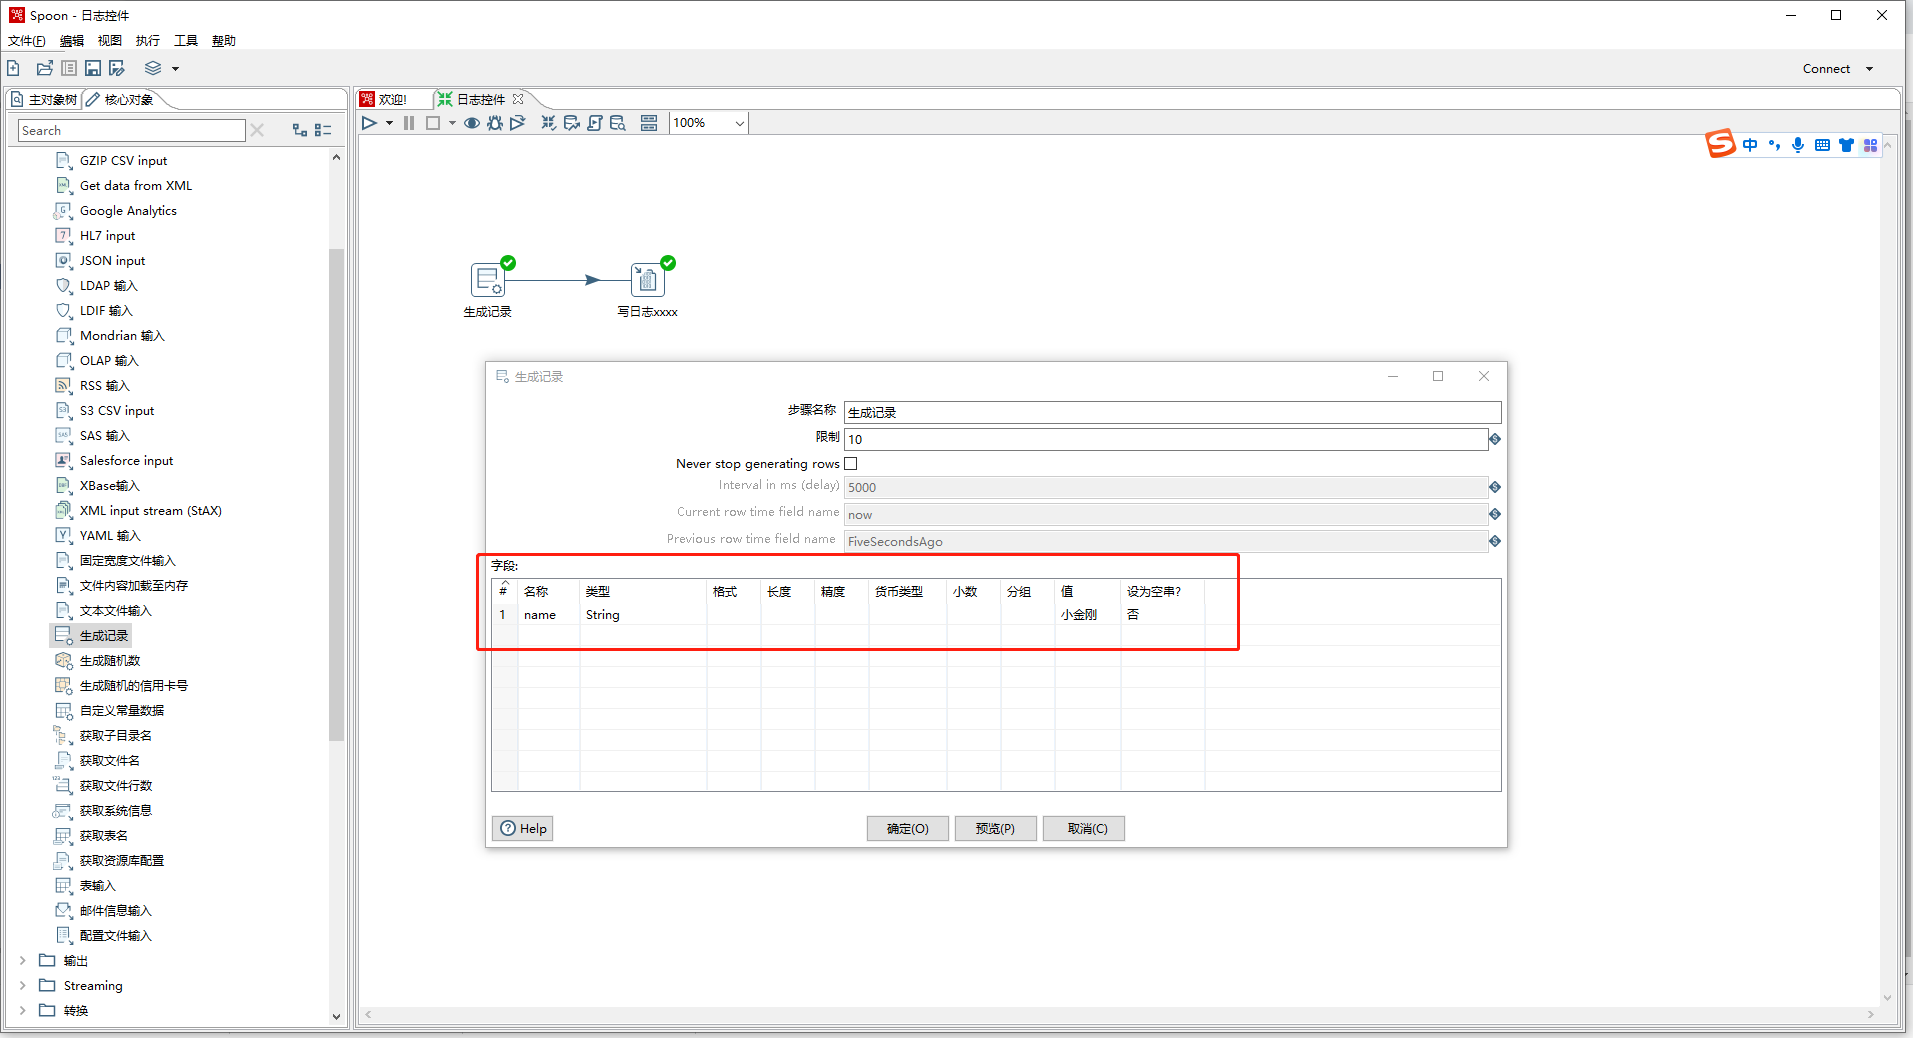The image size is (1913, 1038).
Task: Click the show results panel icon
Action: (649, 123)
